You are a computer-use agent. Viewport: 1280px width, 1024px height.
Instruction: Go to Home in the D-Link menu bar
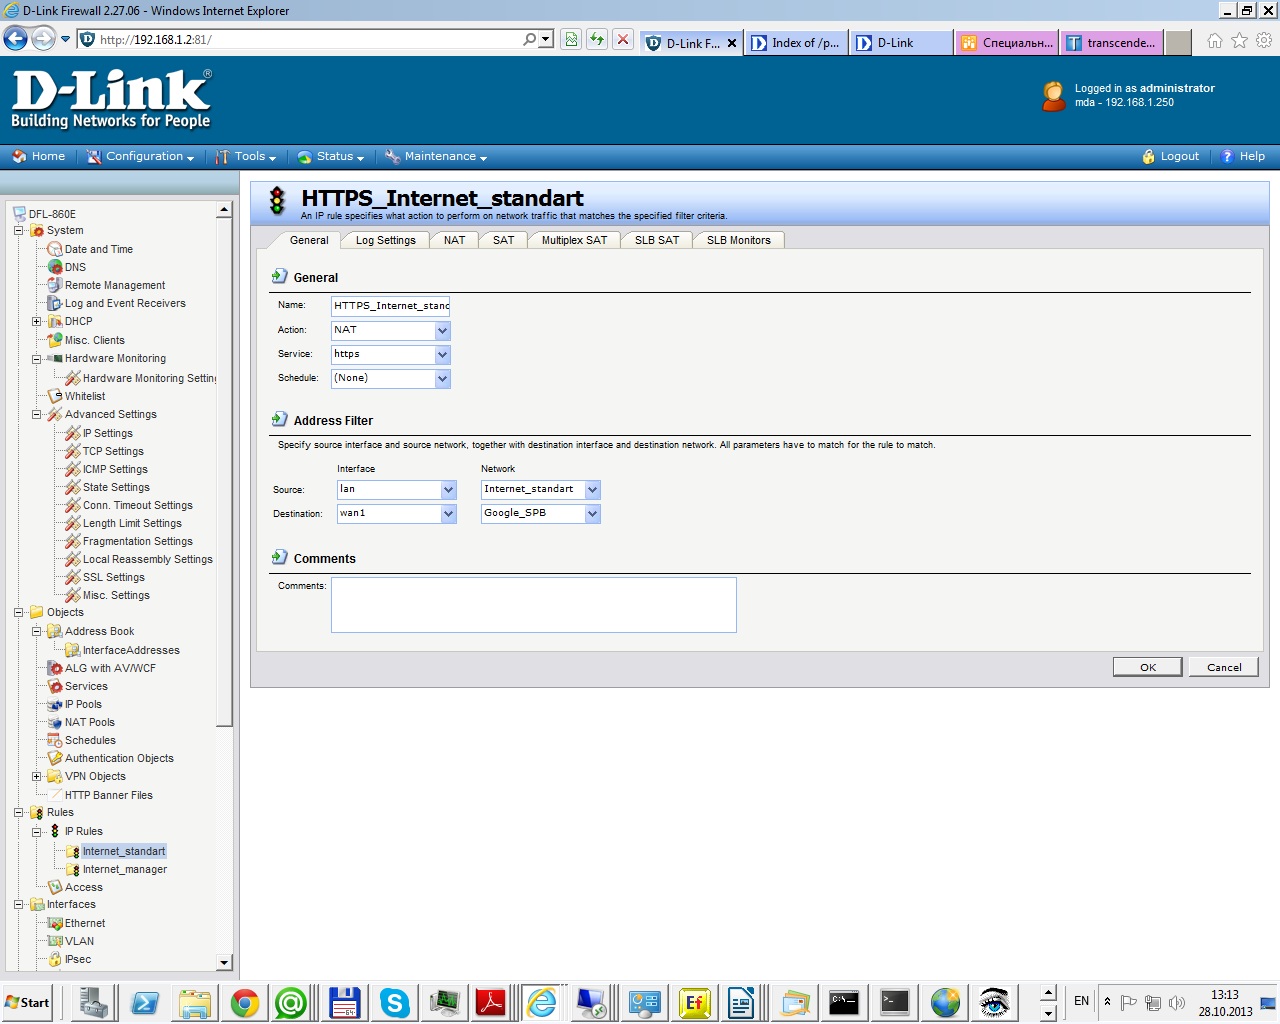pos(39,157)
